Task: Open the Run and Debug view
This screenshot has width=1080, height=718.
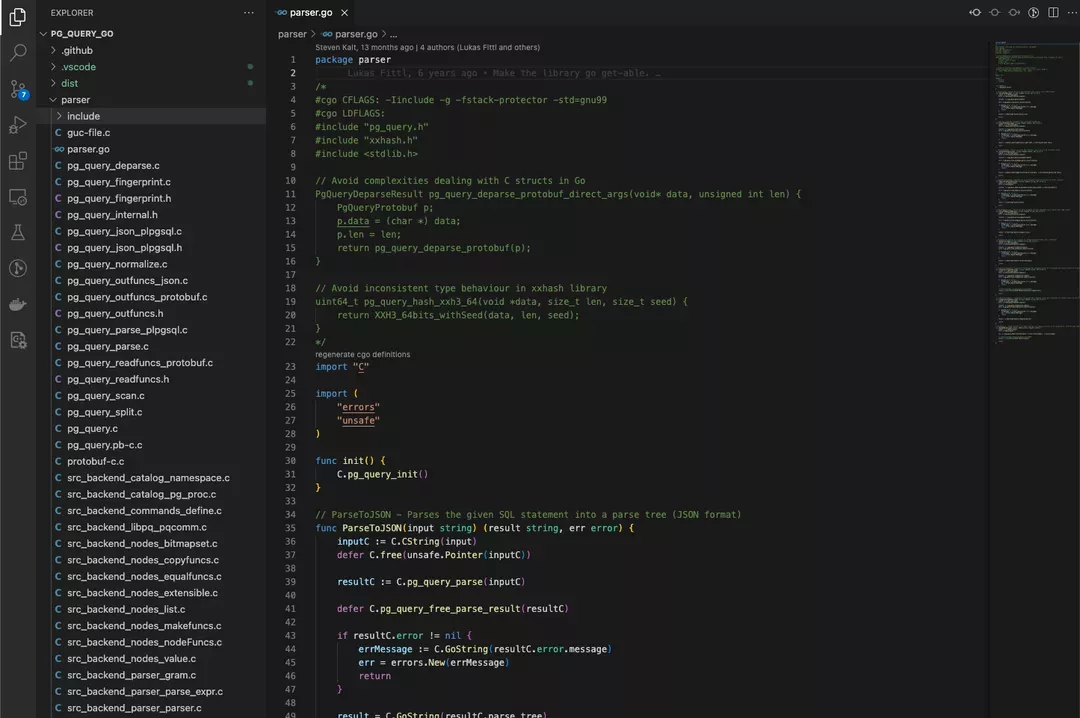Action: tap(18, 125)
